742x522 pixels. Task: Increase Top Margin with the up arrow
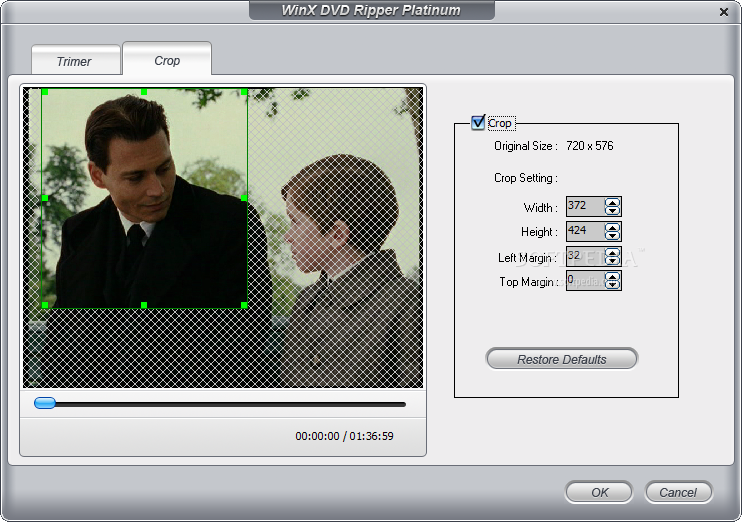point(612,277)
